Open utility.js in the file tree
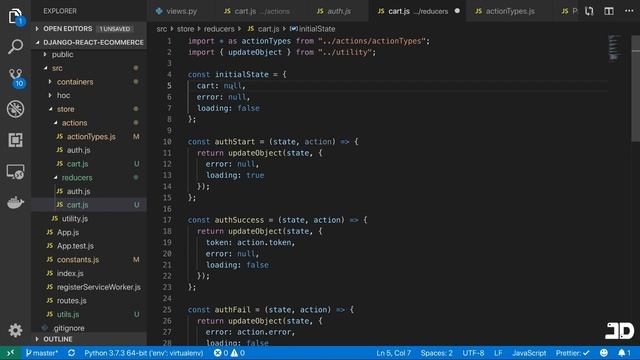Image resolution: width=640 pixels, height=360 pixels. coord(89,218)
